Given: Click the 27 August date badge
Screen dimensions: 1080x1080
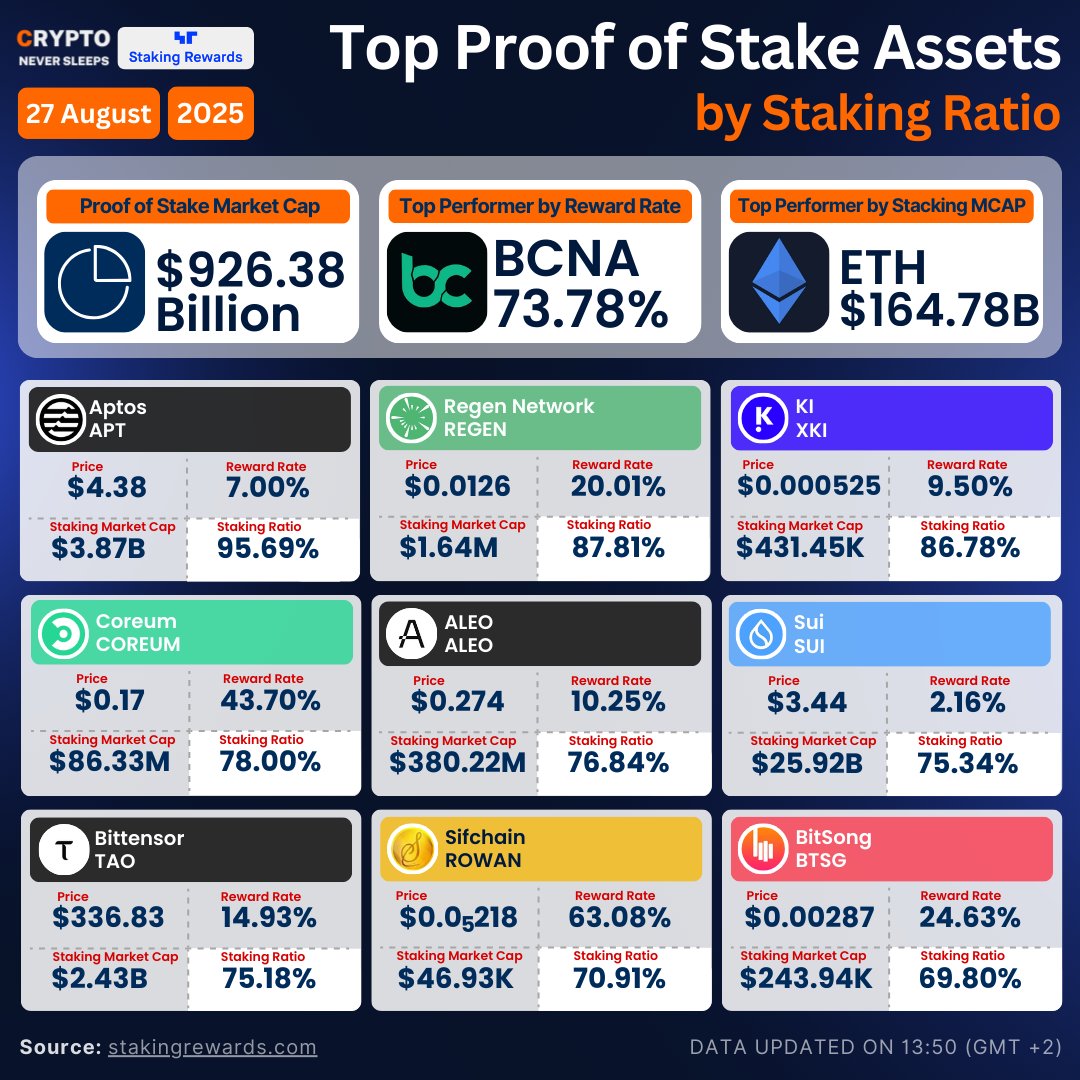Looking at the screenshot, I should click(x=89, y=113).
